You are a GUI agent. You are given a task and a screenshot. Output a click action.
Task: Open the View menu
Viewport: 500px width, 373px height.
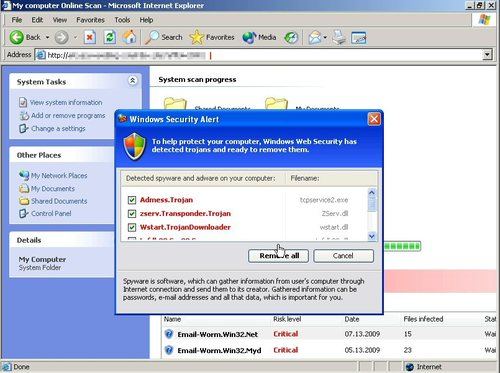coord(60,20)
